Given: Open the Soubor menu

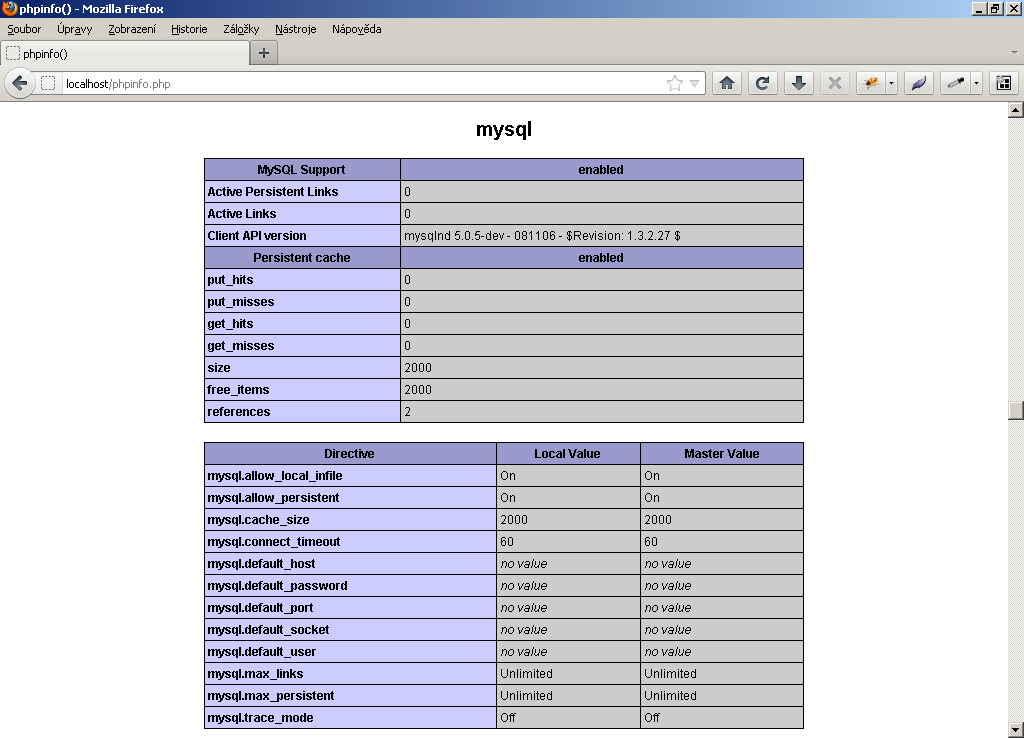Looking at the screenshot, I should click(x=24, y=29).
